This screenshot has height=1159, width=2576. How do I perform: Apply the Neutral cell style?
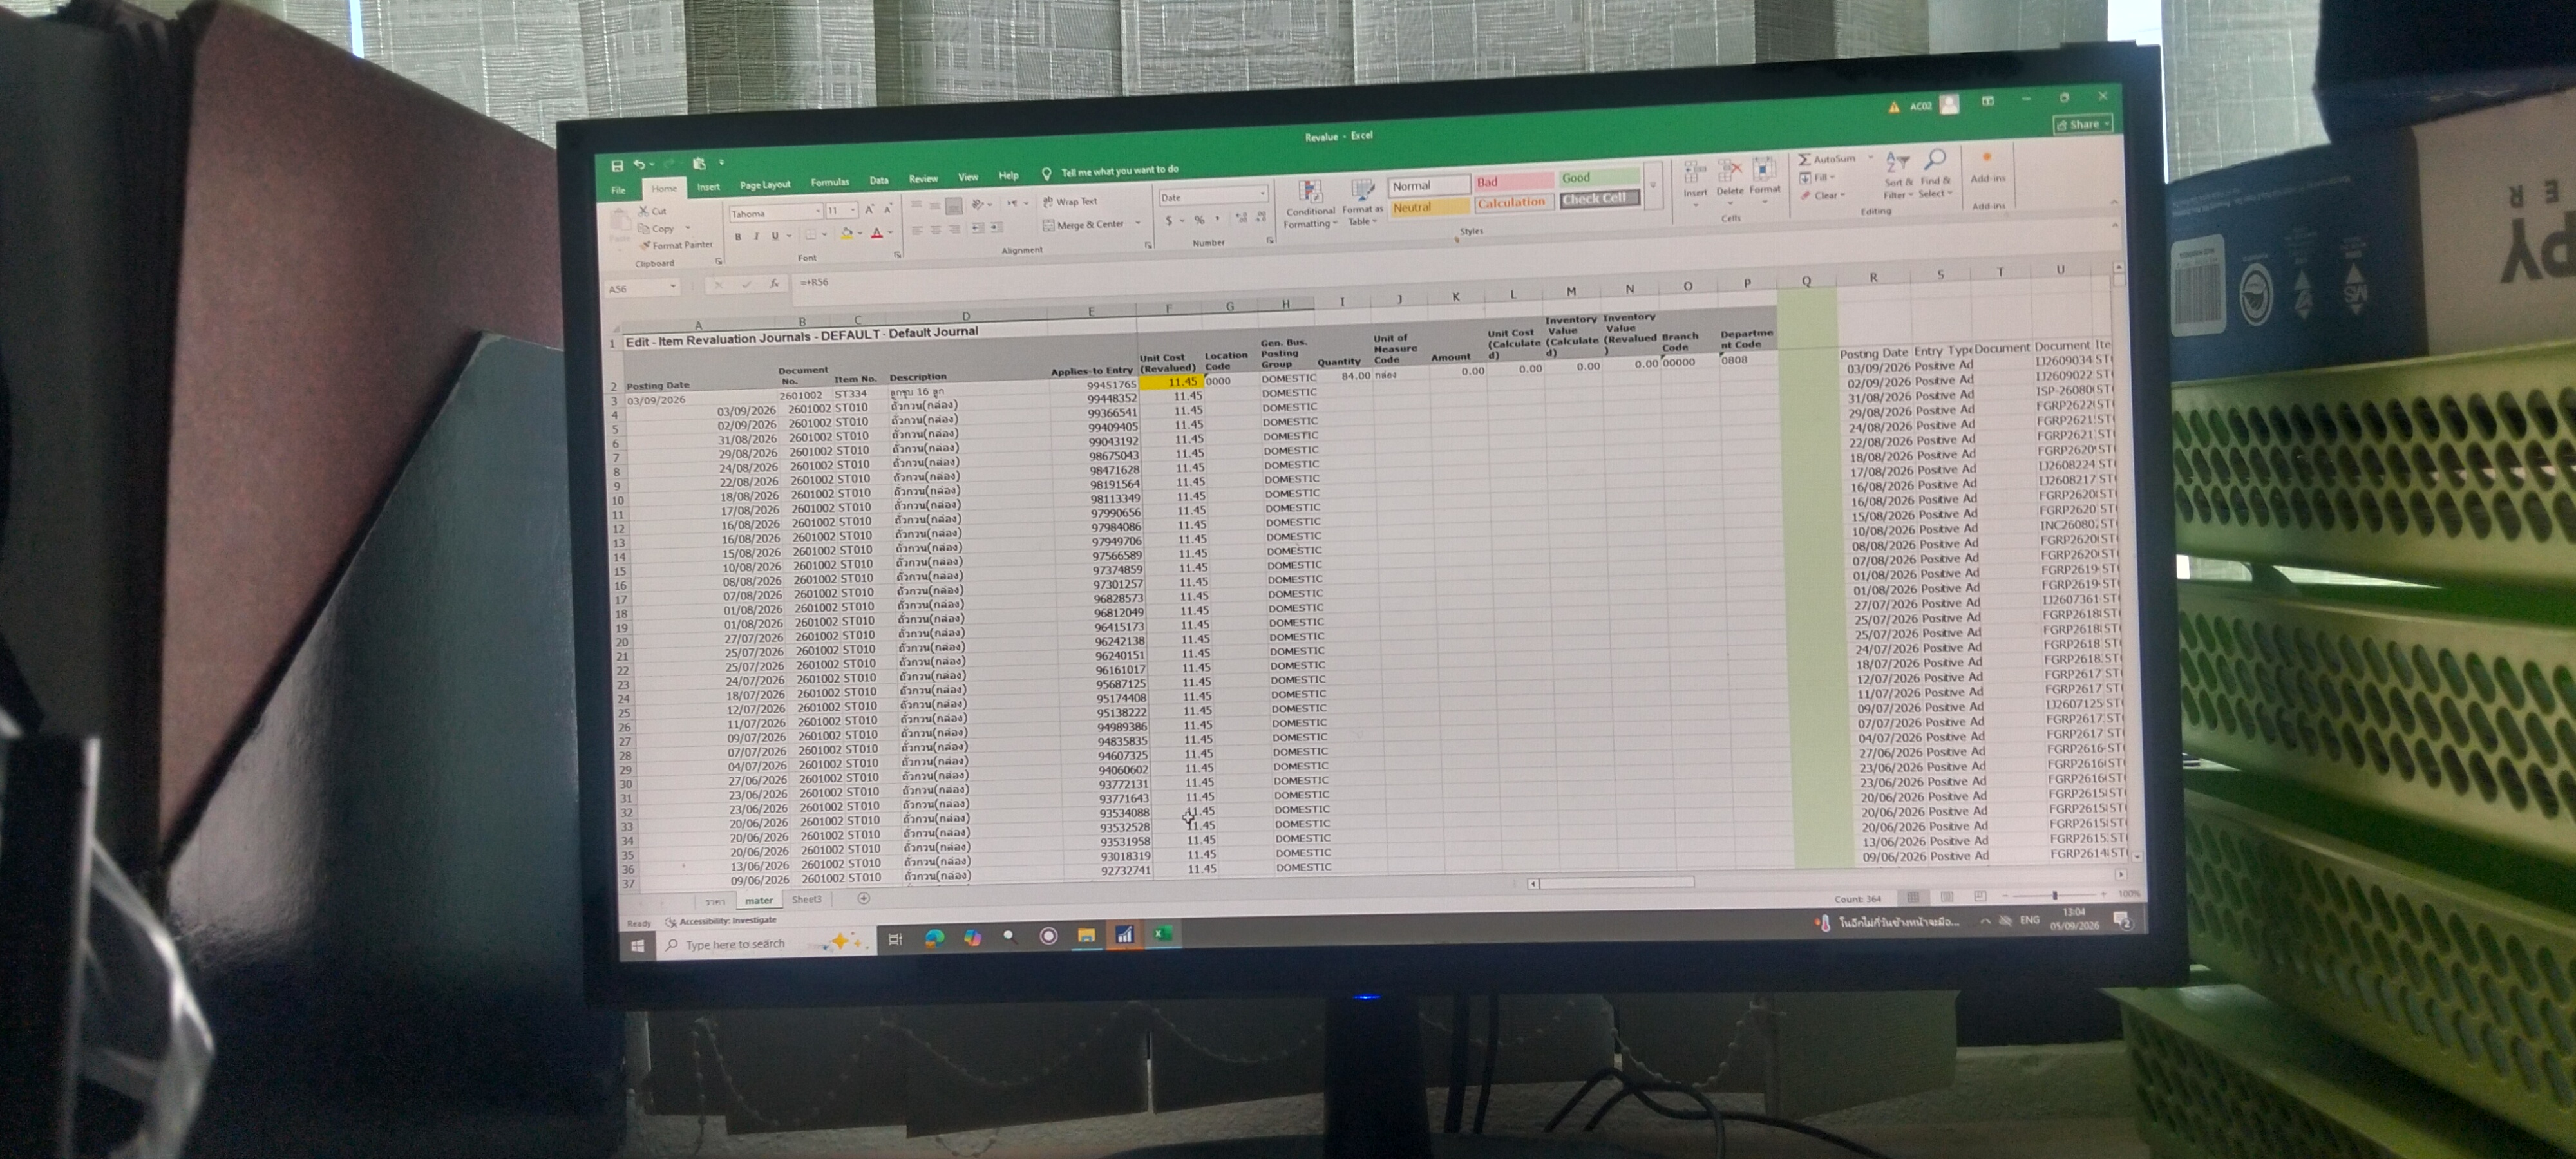[x=1429, y=208]
